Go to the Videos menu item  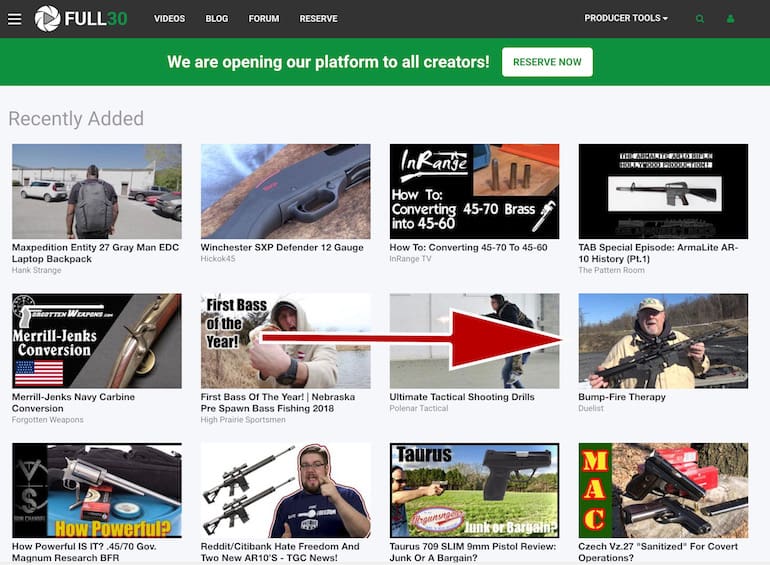pos(169,19)
